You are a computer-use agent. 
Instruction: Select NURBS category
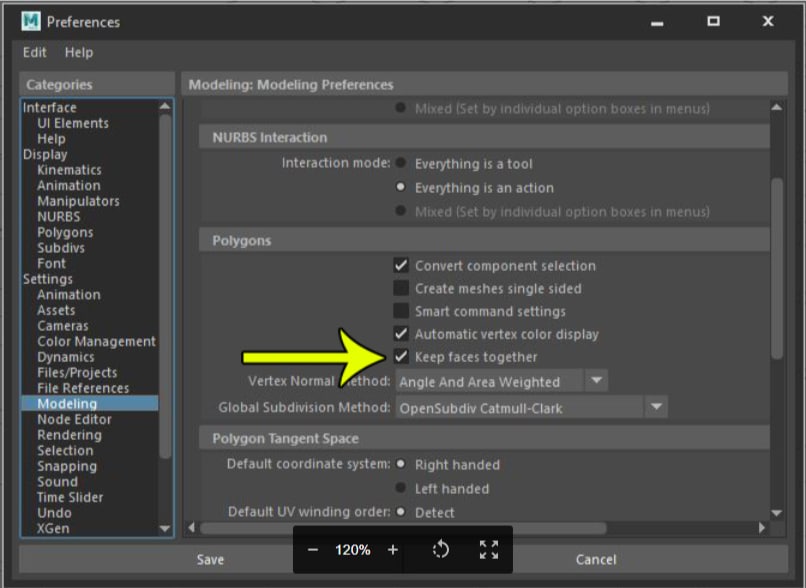(x=59, y=216)
